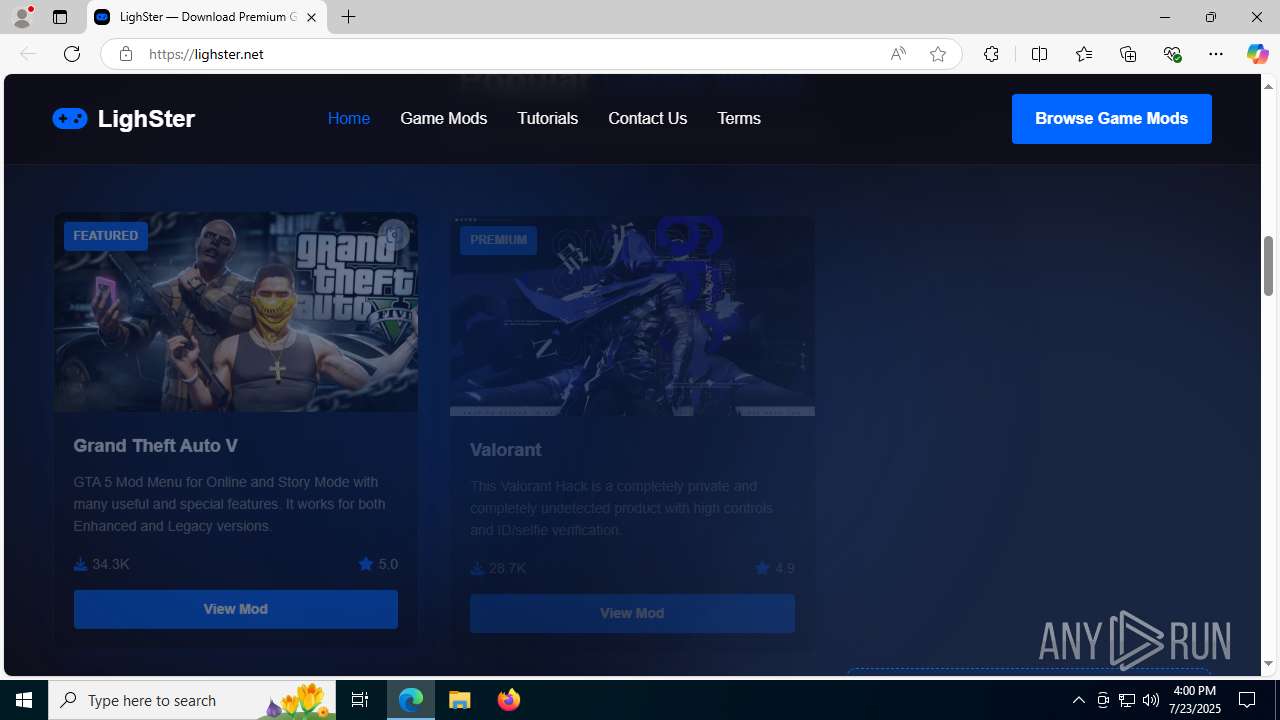The width and height of the screenshot is (1280, 720).
Task: Click View Mod for Valorant
Action: 632,613
